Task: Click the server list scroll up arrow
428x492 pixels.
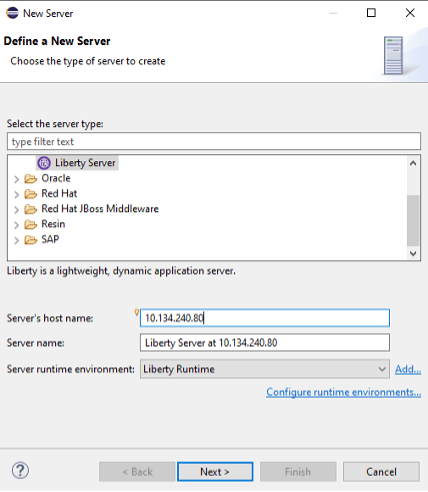Action: [x=413, y=163]
